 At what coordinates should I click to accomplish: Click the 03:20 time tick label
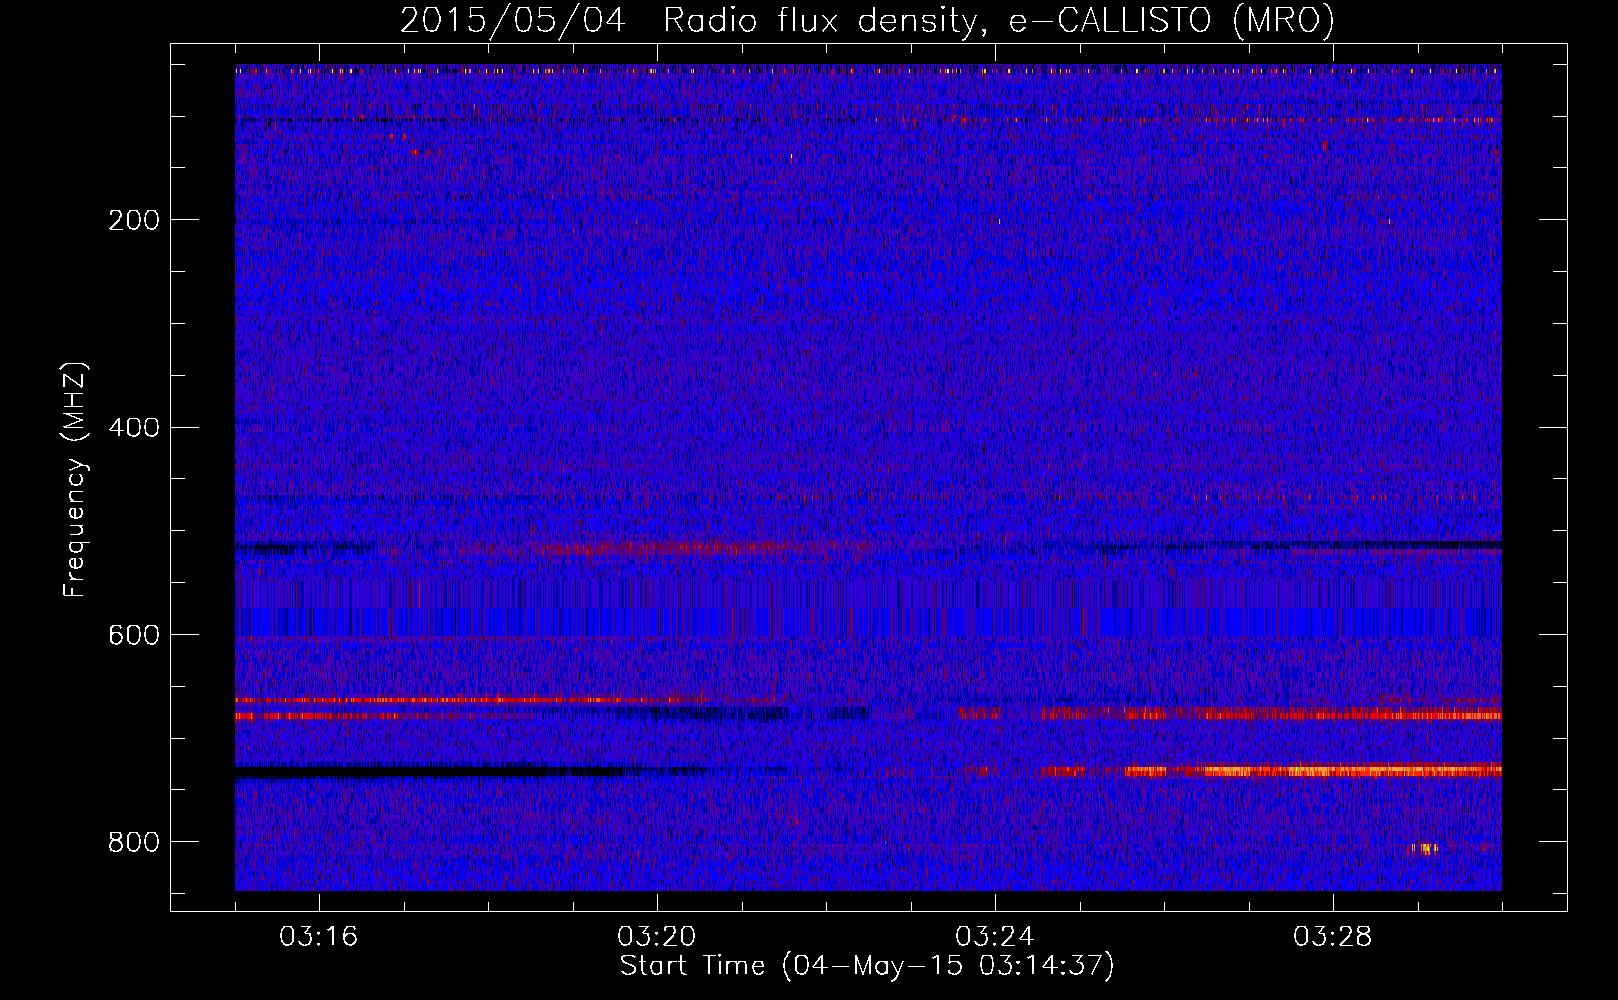tap(657, 937)
